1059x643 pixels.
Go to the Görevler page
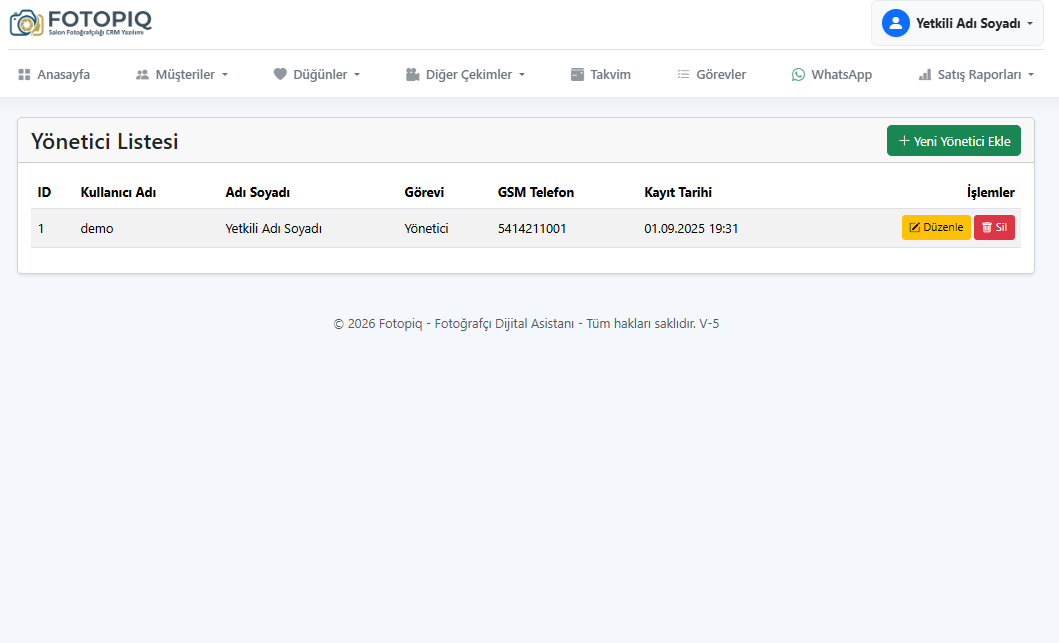pyautogui.click(x=721, y=74)
